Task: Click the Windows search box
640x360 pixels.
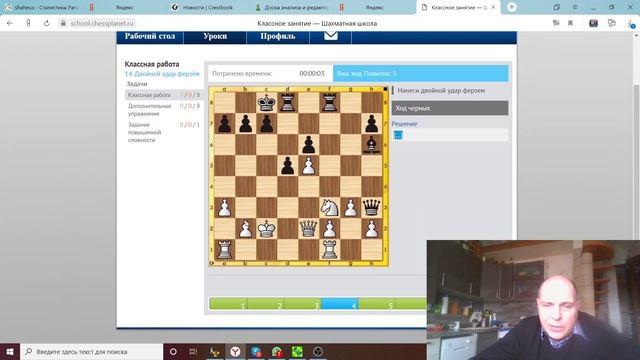Action: coord(91,351)
